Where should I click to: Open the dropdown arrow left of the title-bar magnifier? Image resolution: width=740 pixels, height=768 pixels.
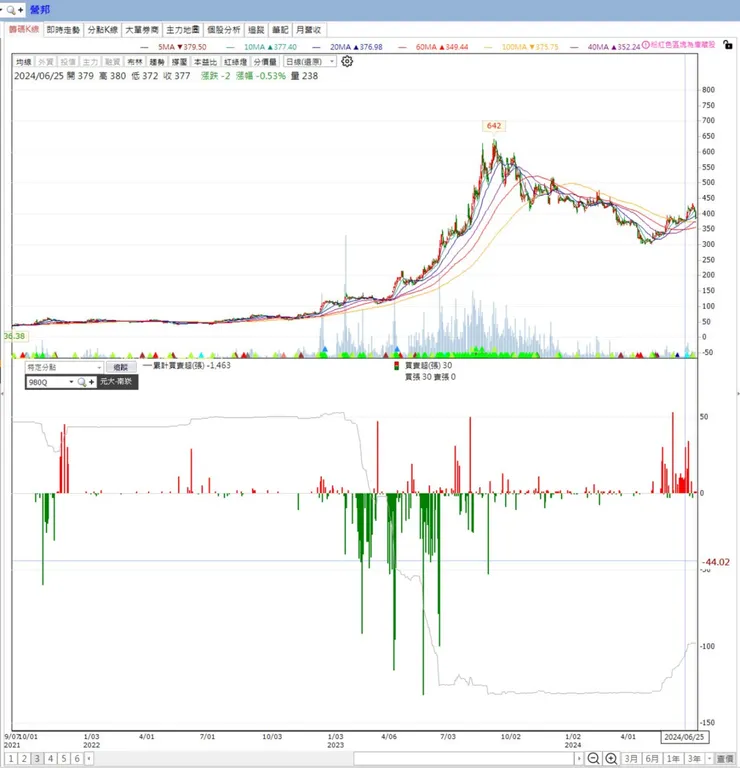tap(1, 10)
